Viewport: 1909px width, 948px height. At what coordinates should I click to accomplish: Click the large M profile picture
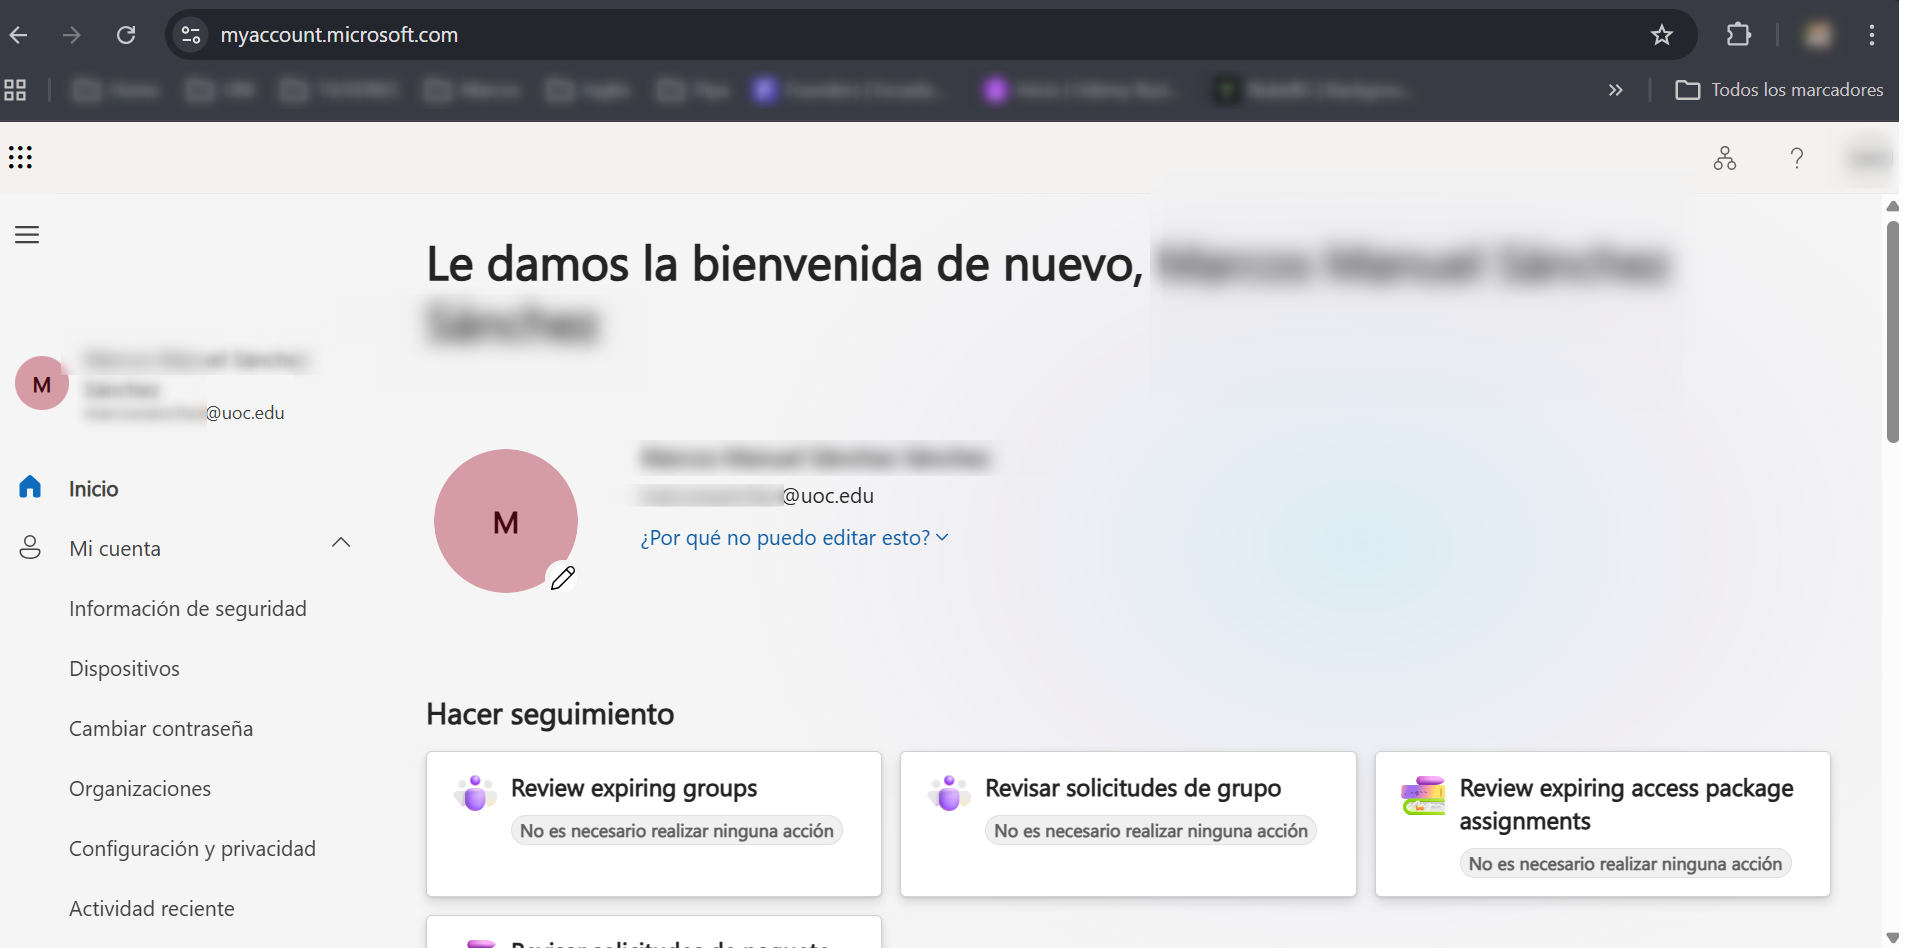point(506,521)
